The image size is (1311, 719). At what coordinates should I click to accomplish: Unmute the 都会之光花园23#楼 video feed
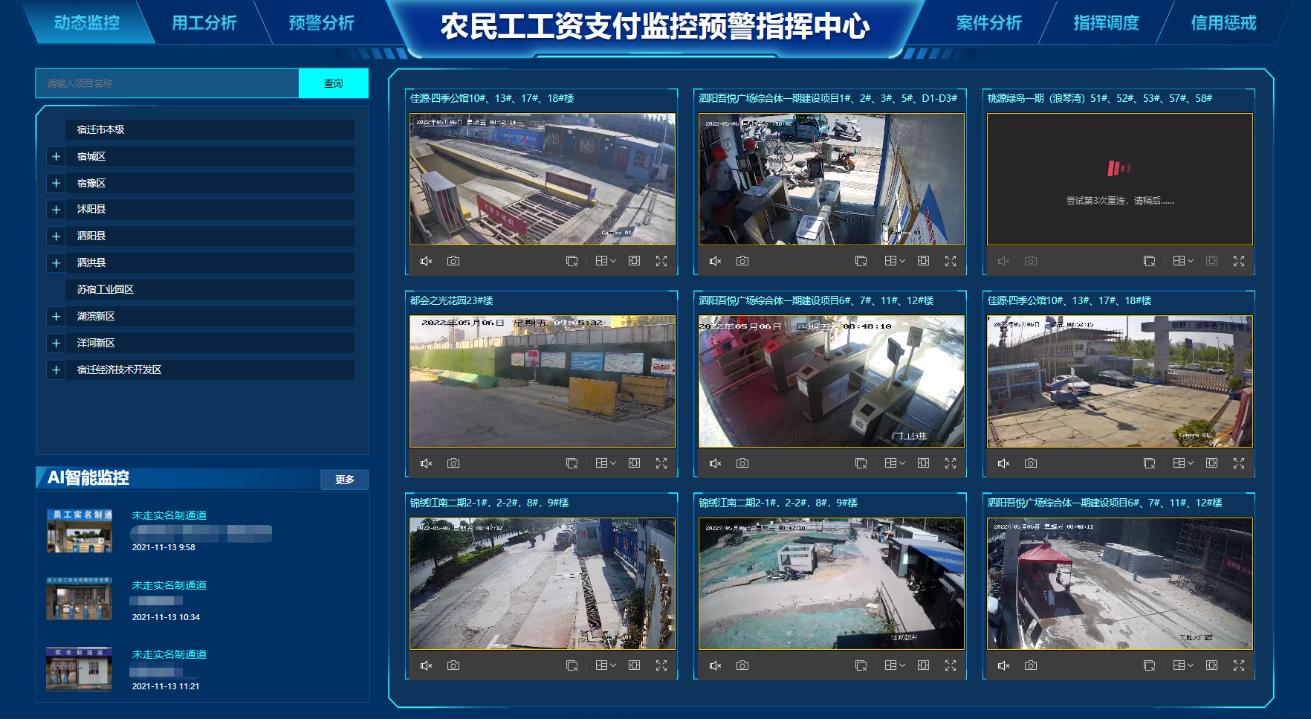pos(426,463)
